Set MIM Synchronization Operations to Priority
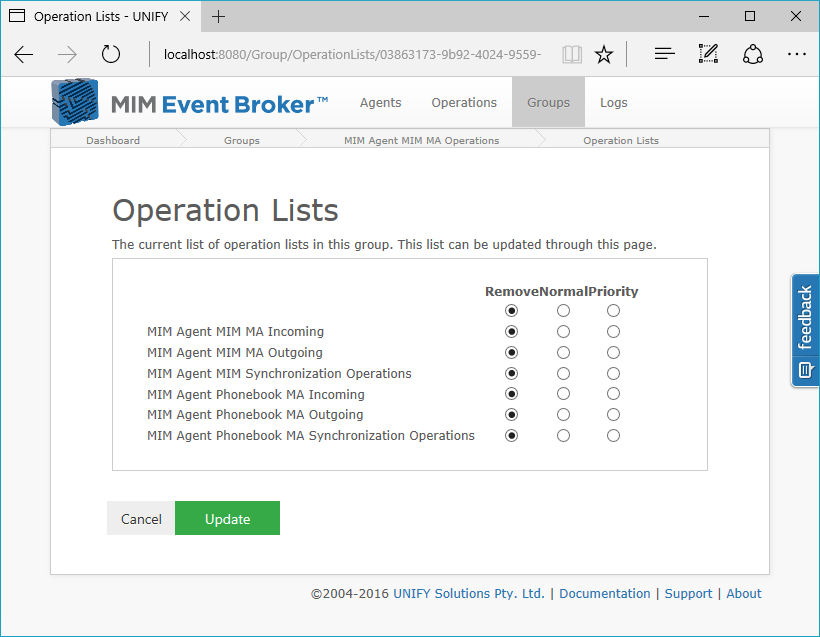820x637 pixels. pos(613,373)
